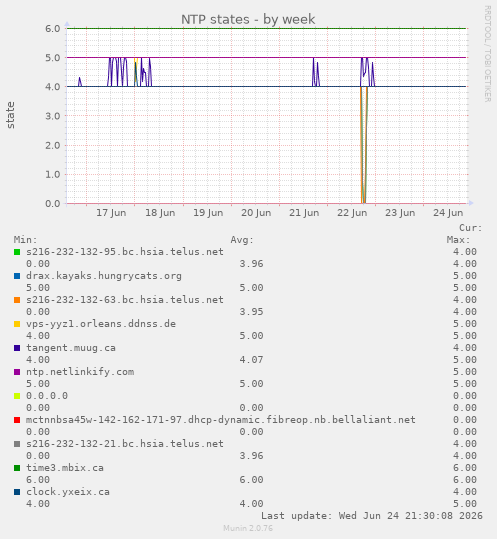Click the orange swatch for s216-232-132-63.bc.hsia.telus.net
Image resolution: width=497 pixels, height=539 pixels.
tap(17, 300)
